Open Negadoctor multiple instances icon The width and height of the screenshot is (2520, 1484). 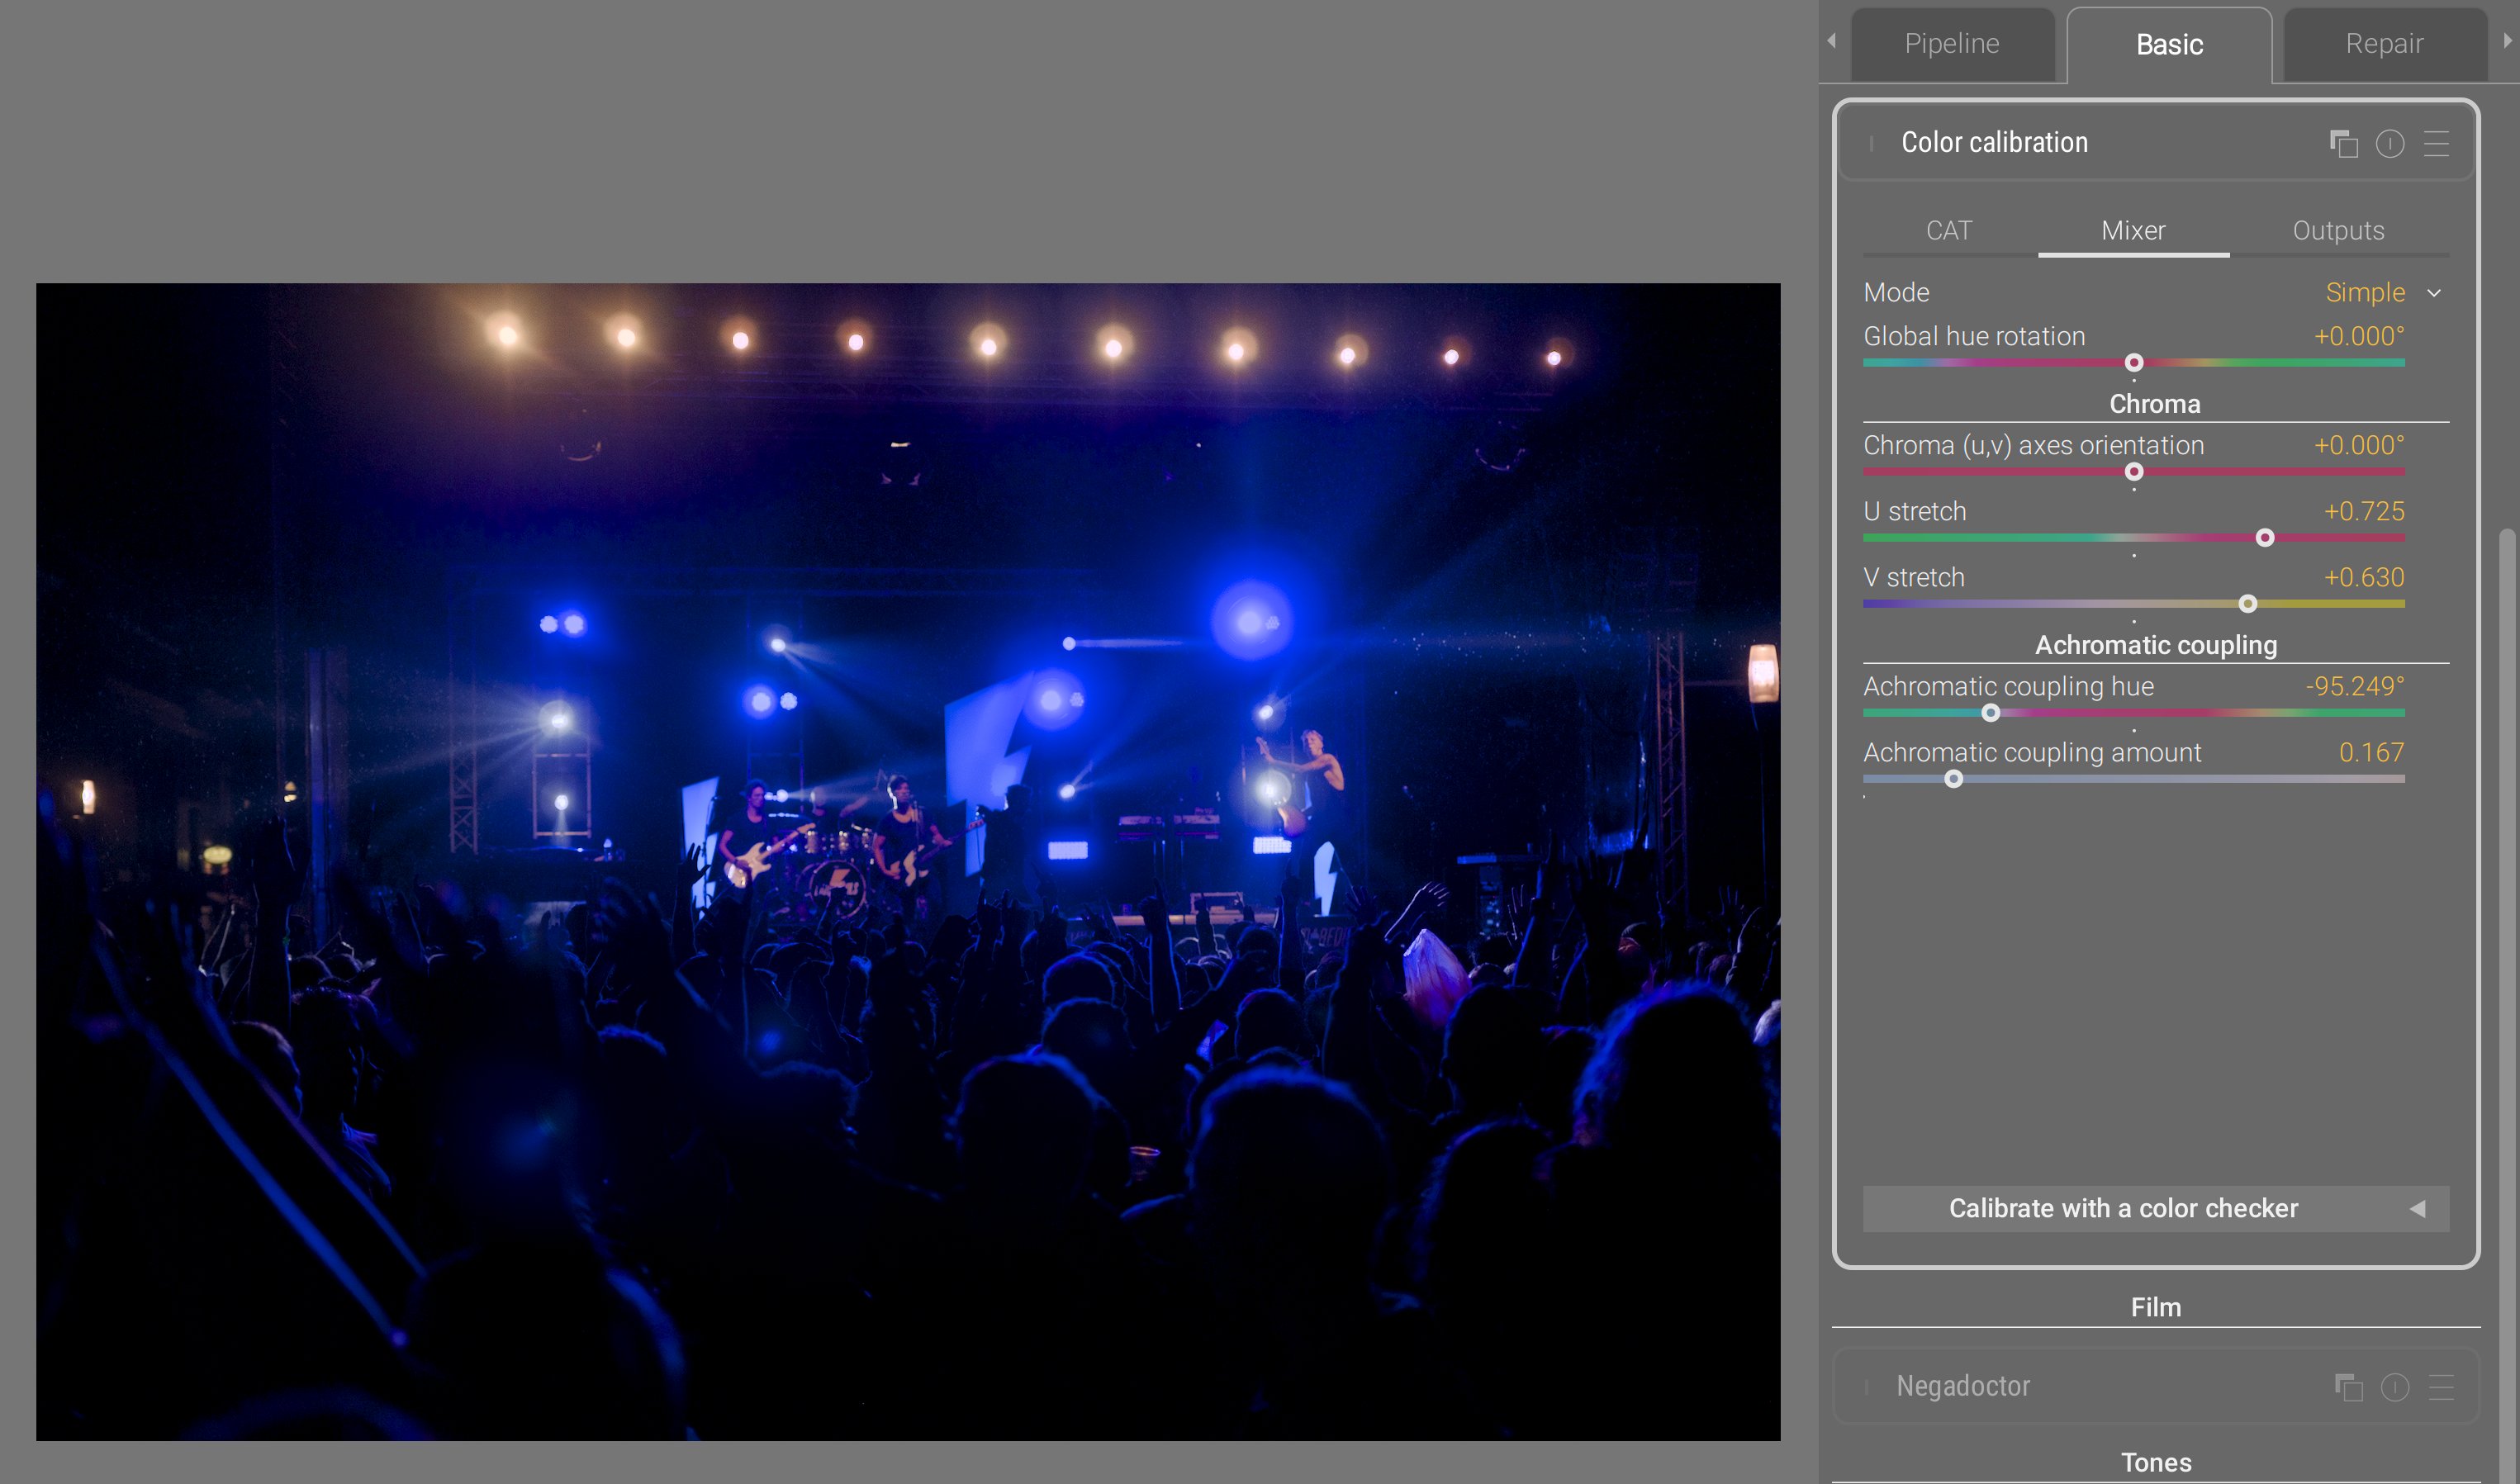coord(2348,1387)
